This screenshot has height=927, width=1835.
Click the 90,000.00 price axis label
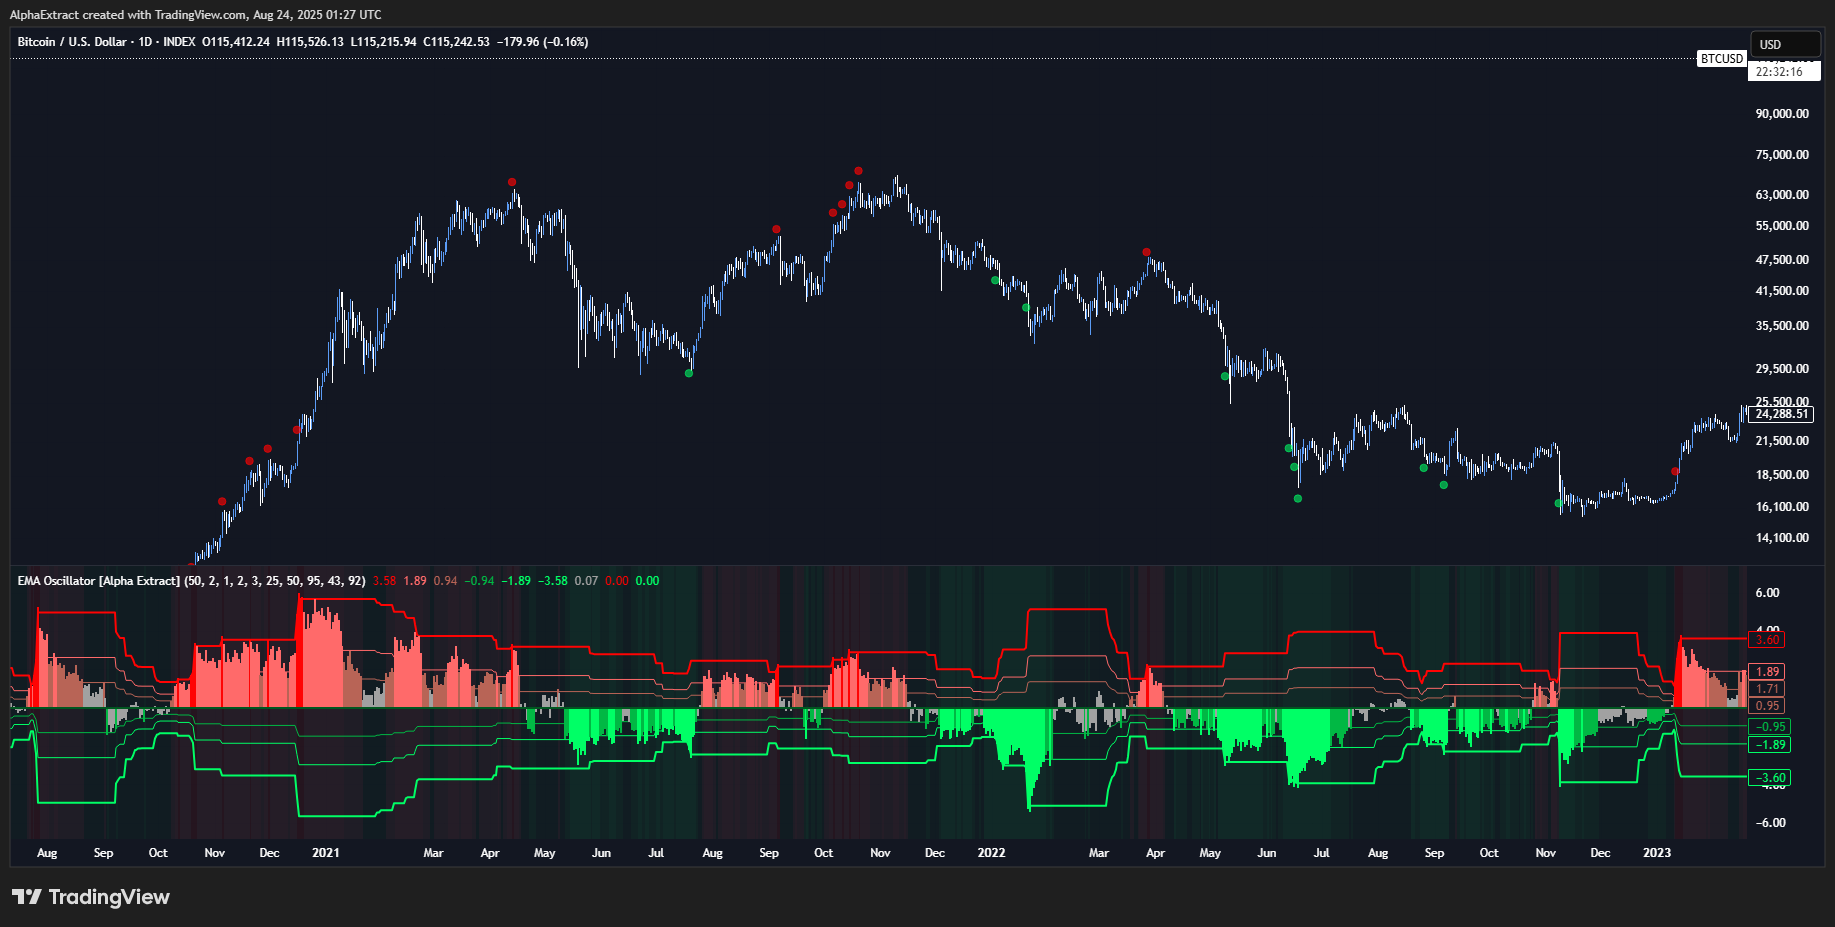1782,114
